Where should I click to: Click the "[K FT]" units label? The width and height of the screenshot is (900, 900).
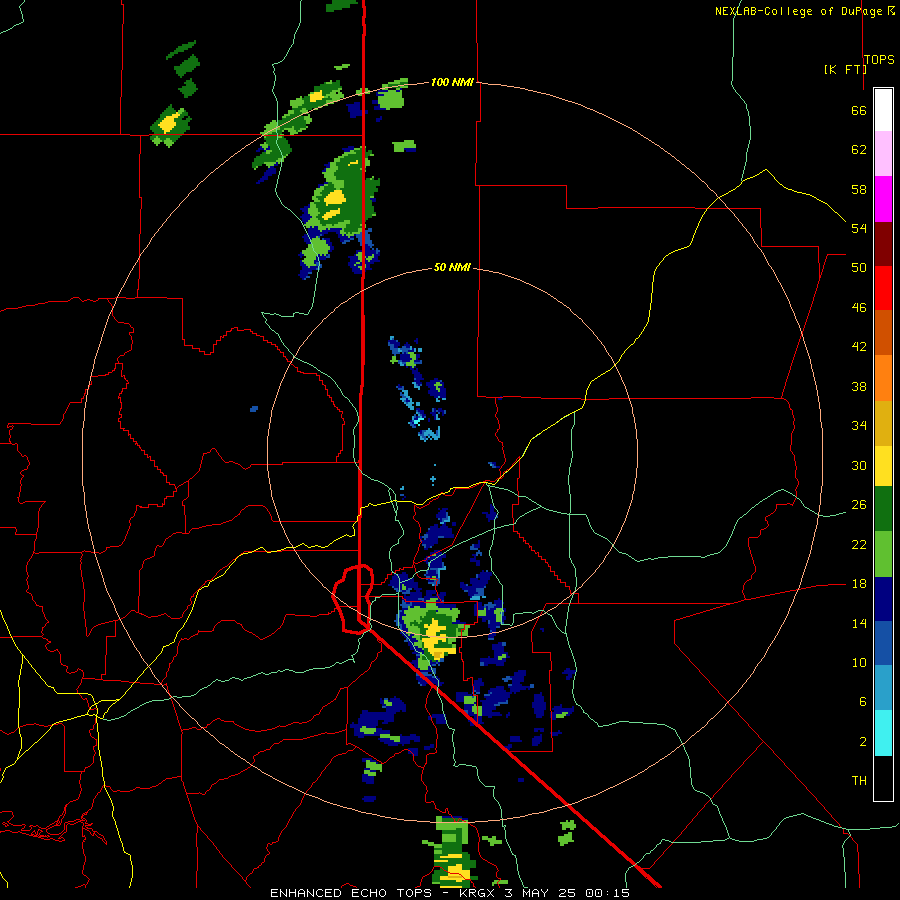[845, 69]
